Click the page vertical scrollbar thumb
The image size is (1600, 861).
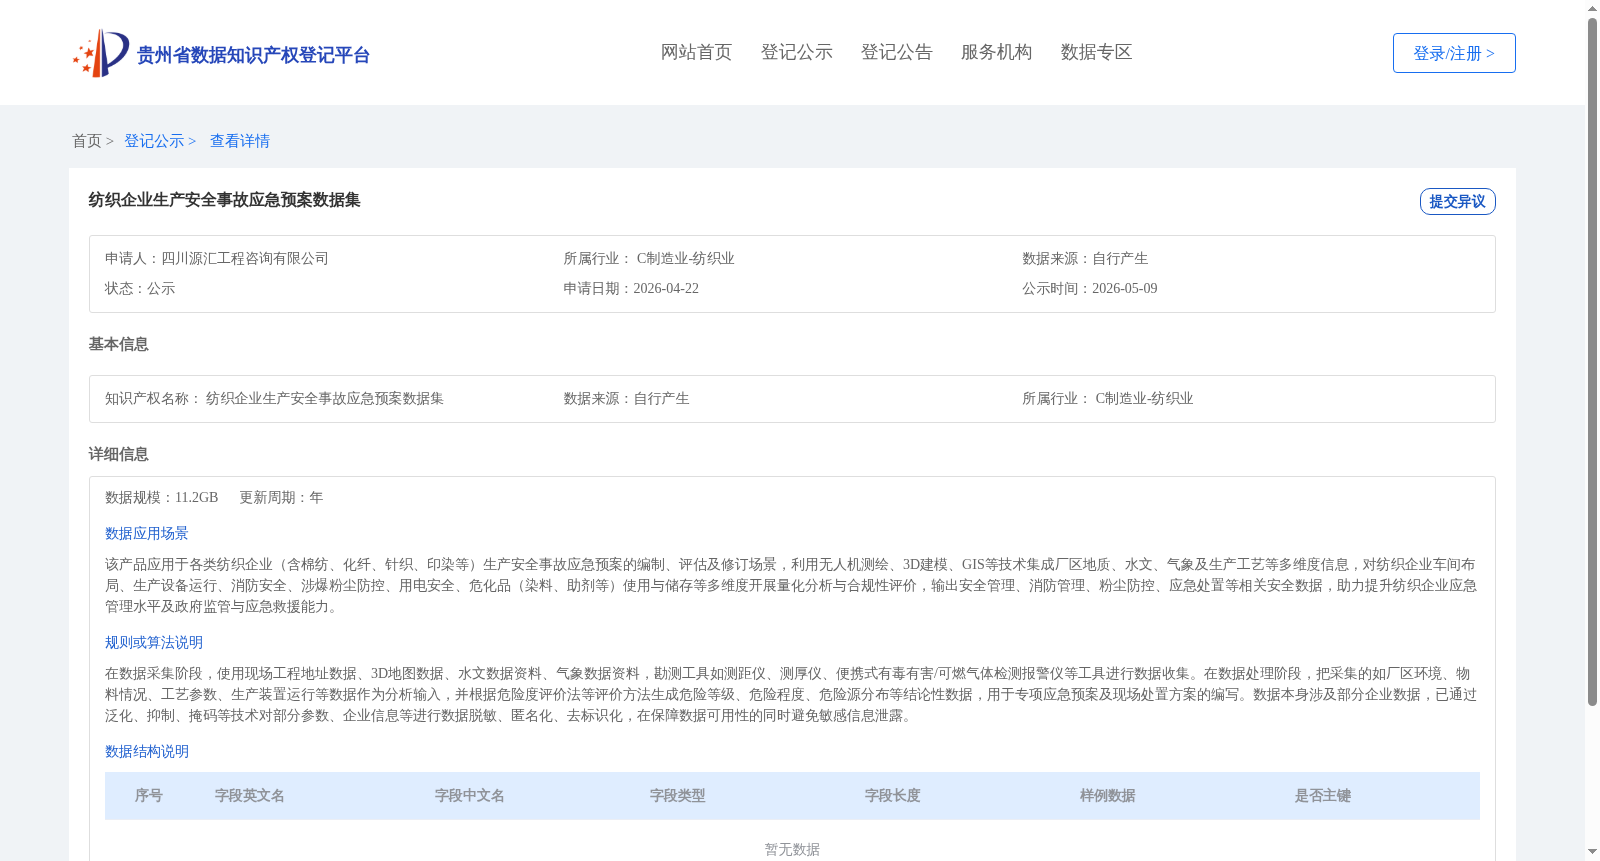(1592, 360)
